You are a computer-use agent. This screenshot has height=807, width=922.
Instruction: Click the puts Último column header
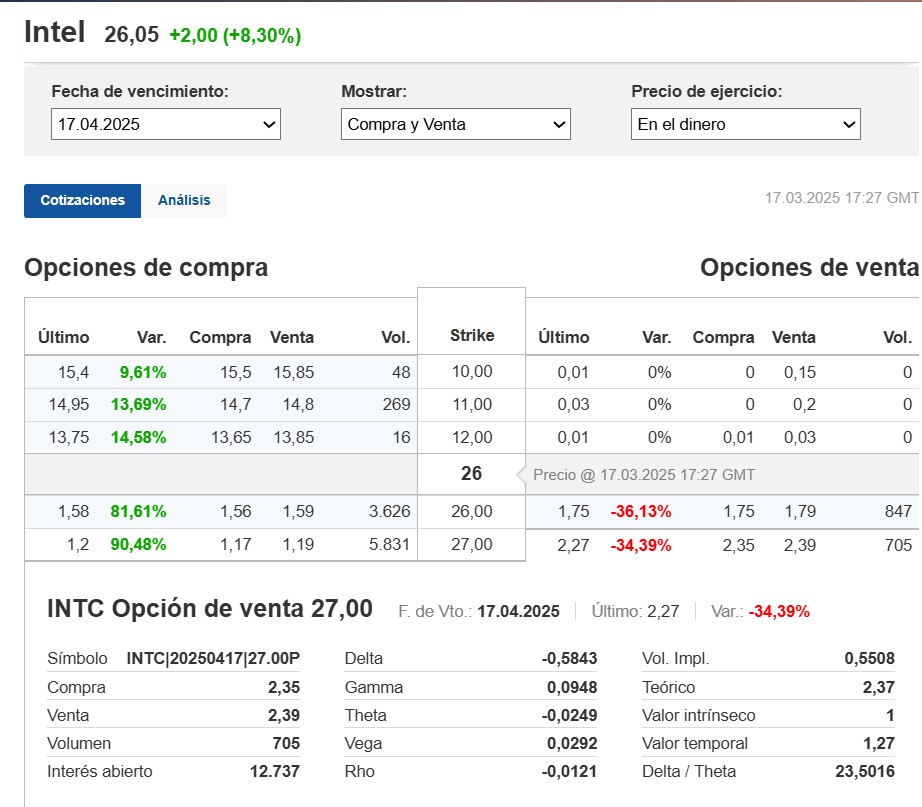pos(564,338)
